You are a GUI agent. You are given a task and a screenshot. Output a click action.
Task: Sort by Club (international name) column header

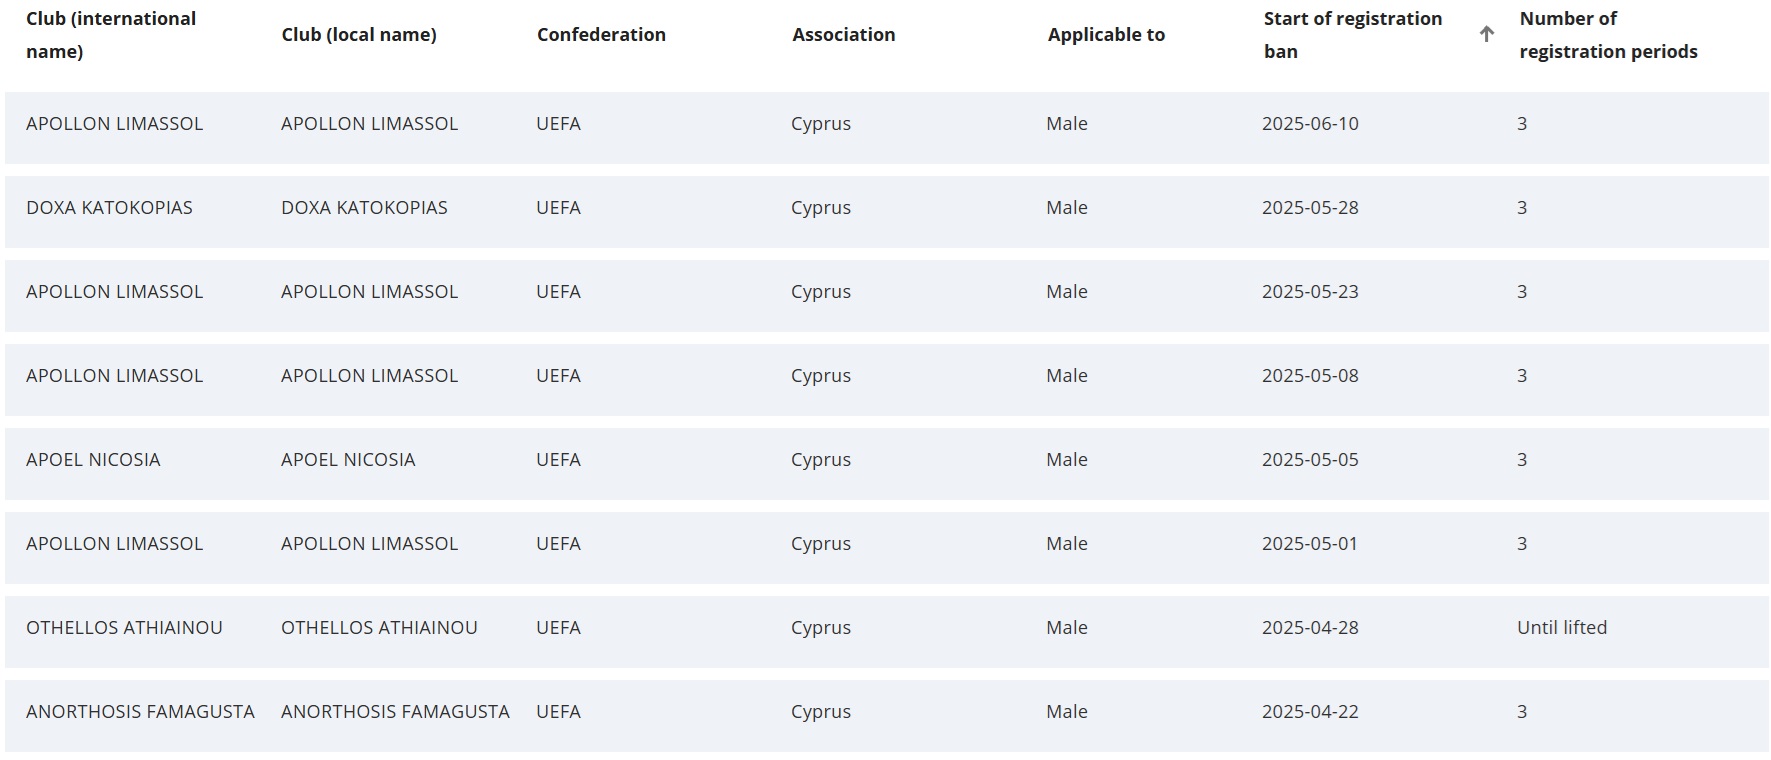point(111,35)
